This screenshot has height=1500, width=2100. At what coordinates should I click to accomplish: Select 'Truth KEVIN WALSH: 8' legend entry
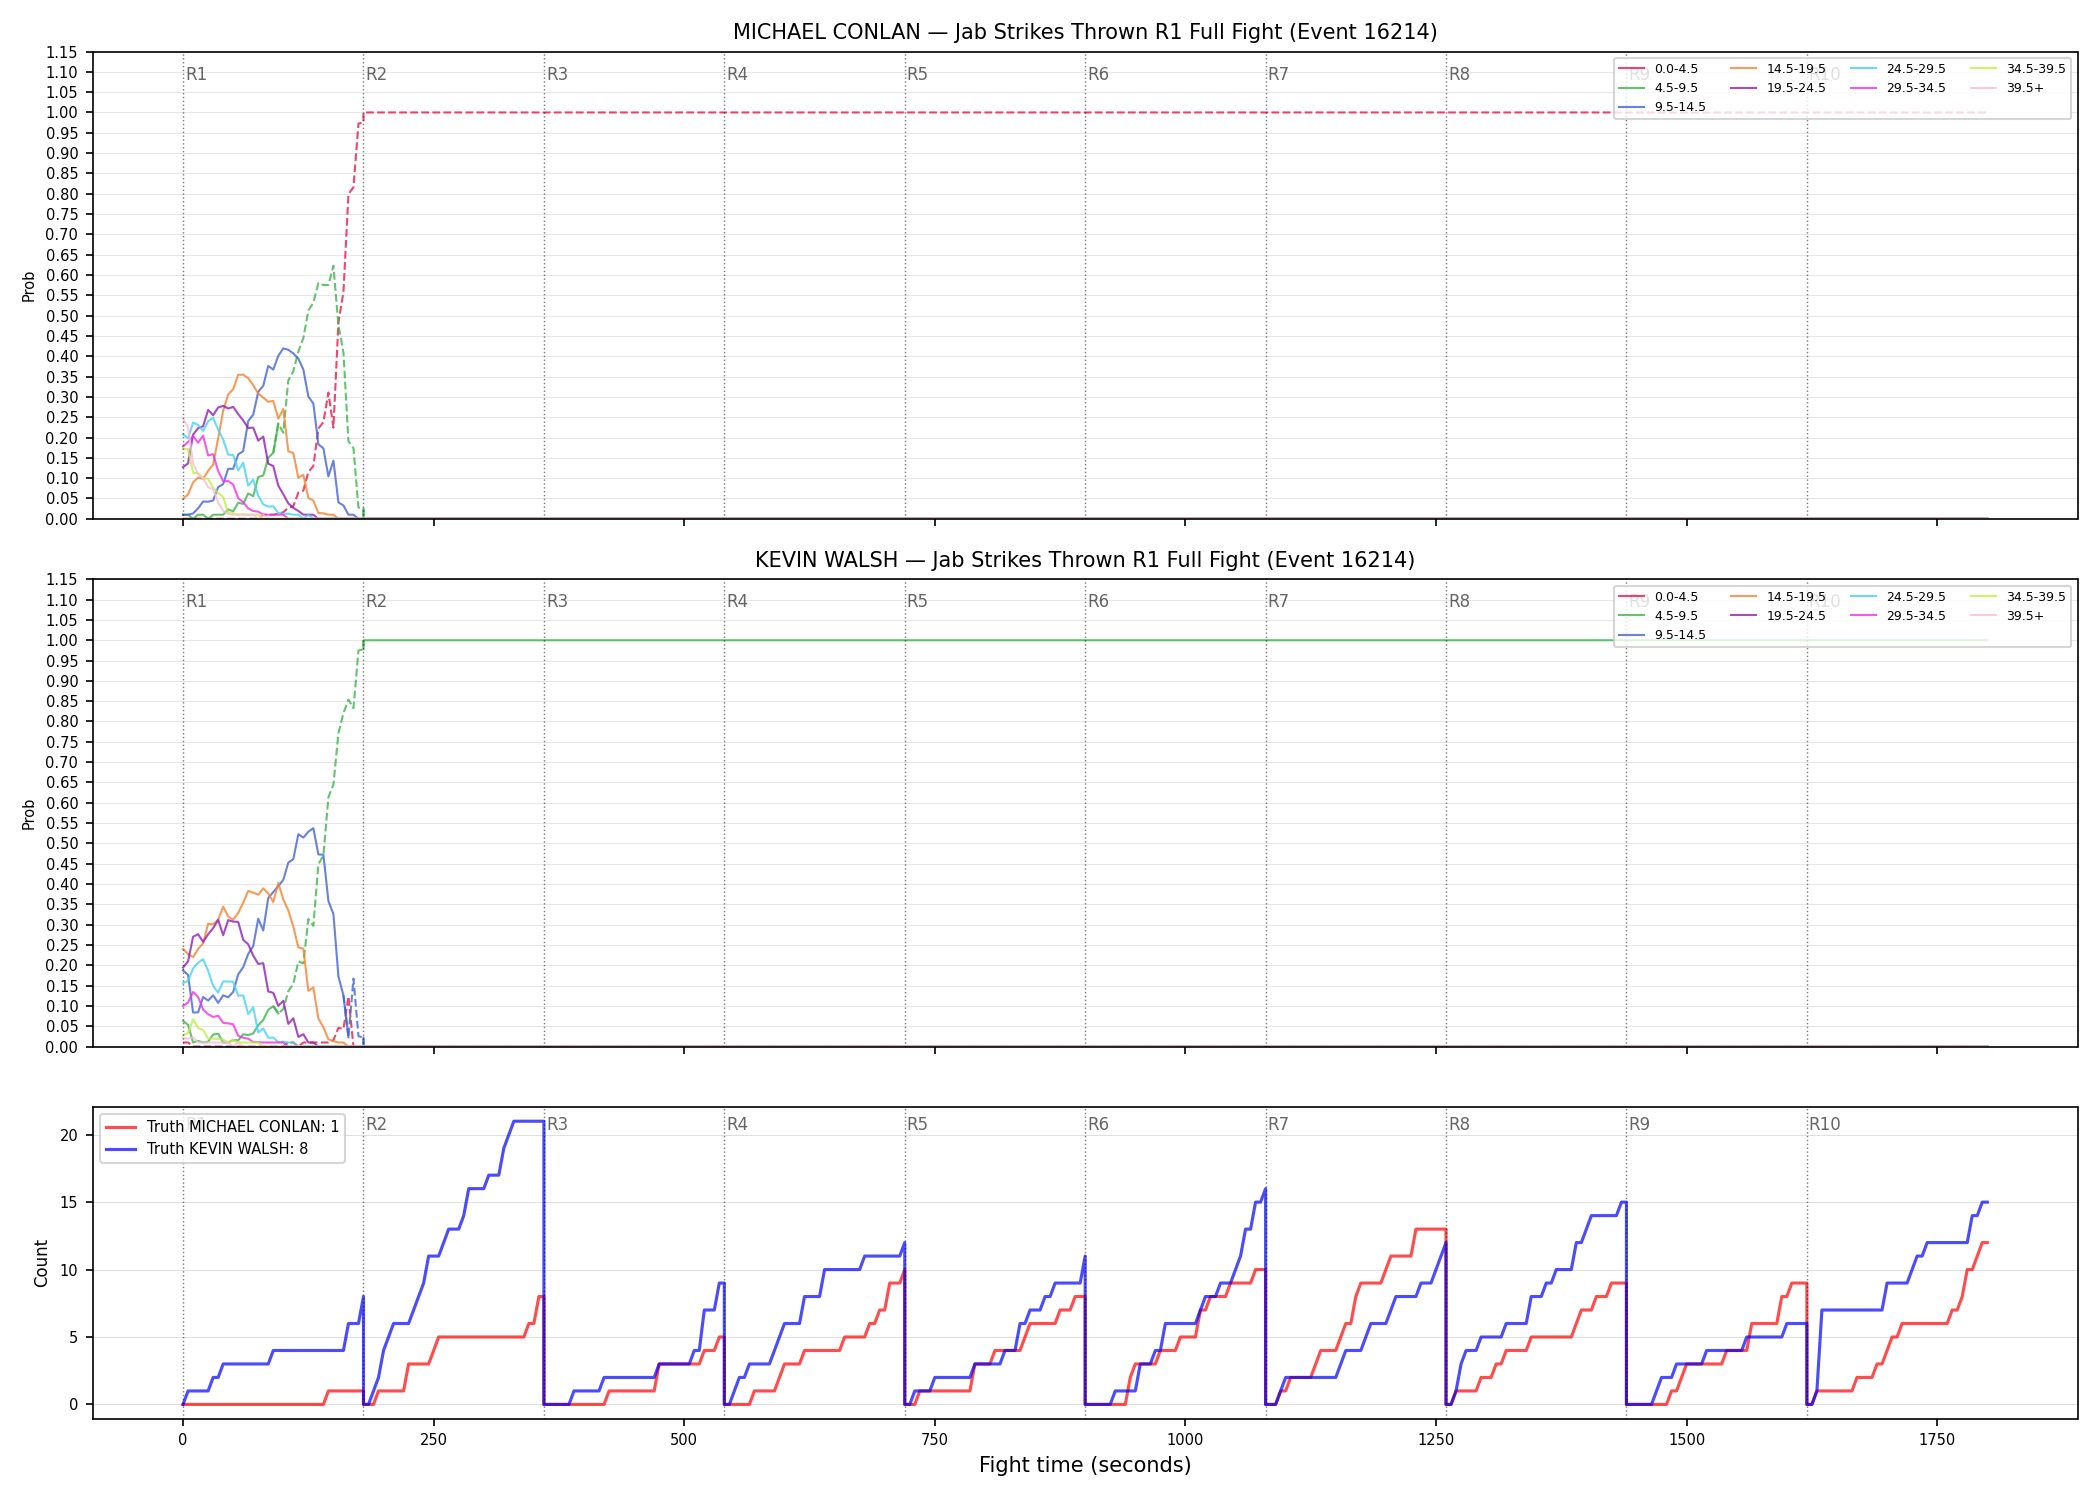tap(206, 1148)
